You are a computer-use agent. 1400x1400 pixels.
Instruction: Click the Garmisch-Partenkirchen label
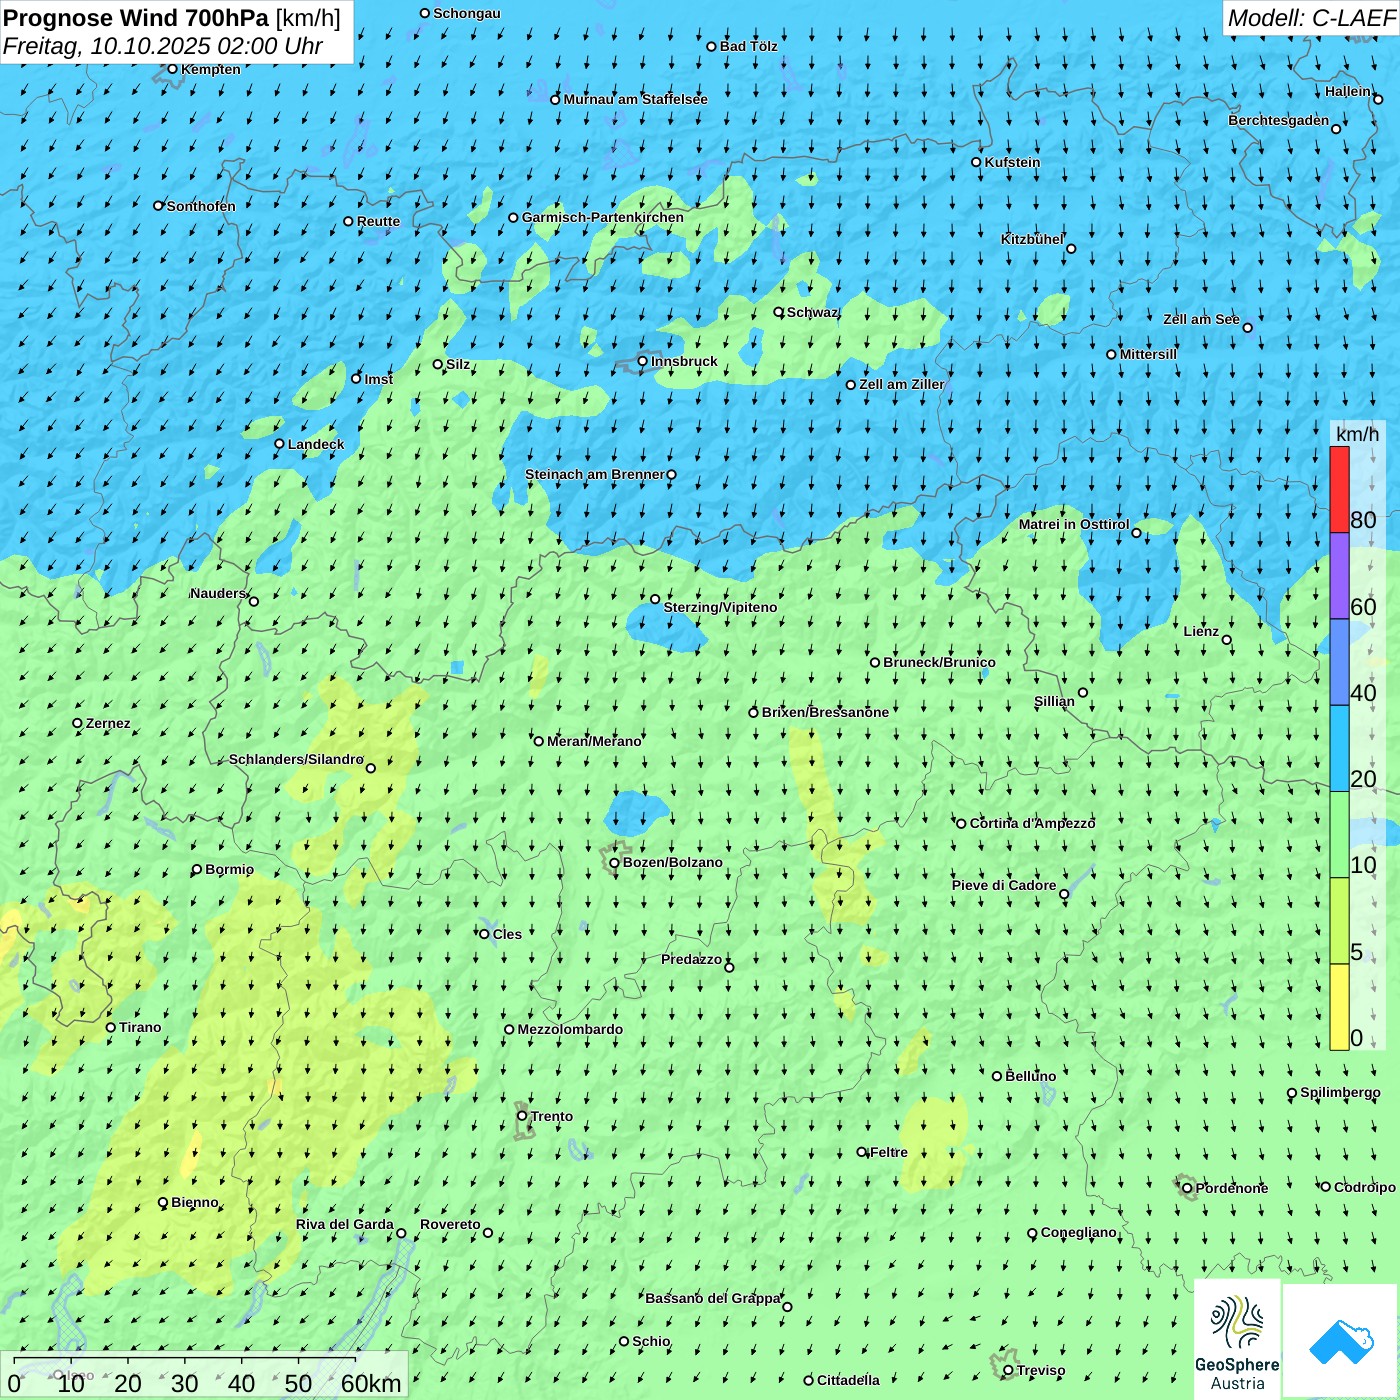click(x=603, y=217)
